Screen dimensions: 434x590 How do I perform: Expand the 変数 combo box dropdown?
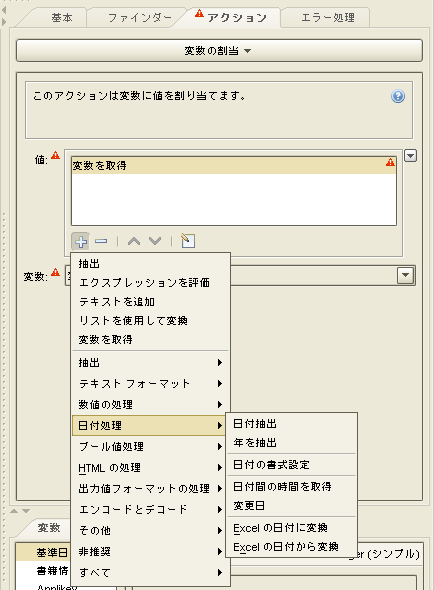tap(405, 275)
